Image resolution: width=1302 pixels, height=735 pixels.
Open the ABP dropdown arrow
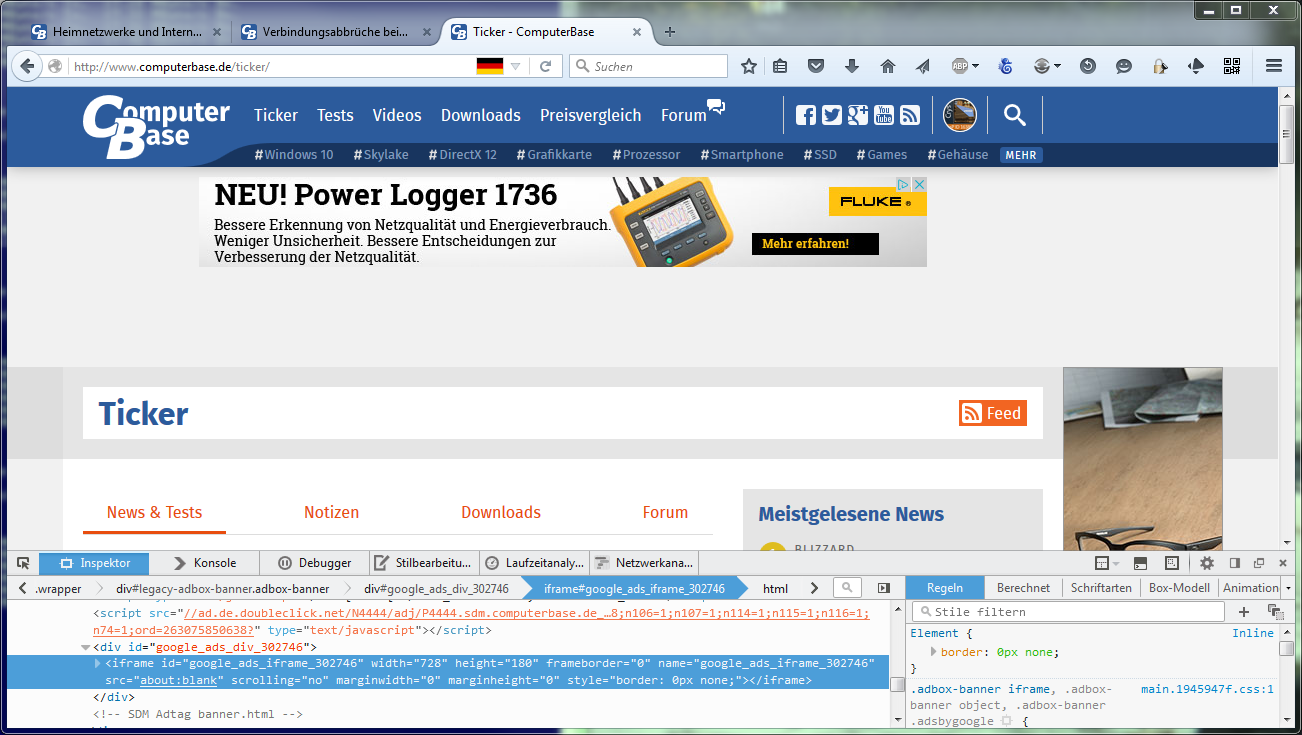click(x=975, y=67)
